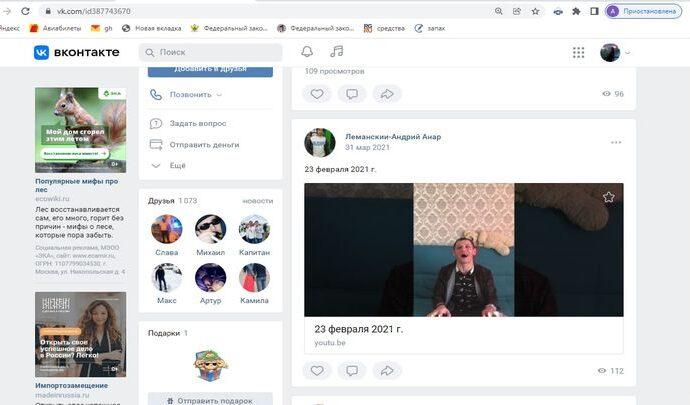Open the средства bookmark
This screenshot has width=690, height=405.
[x=384, y=28]
